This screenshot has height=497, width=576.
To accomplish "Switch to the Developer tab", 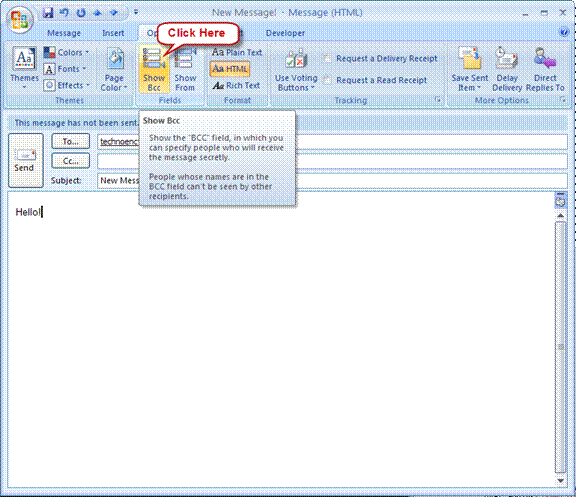I will pos(285,33).
